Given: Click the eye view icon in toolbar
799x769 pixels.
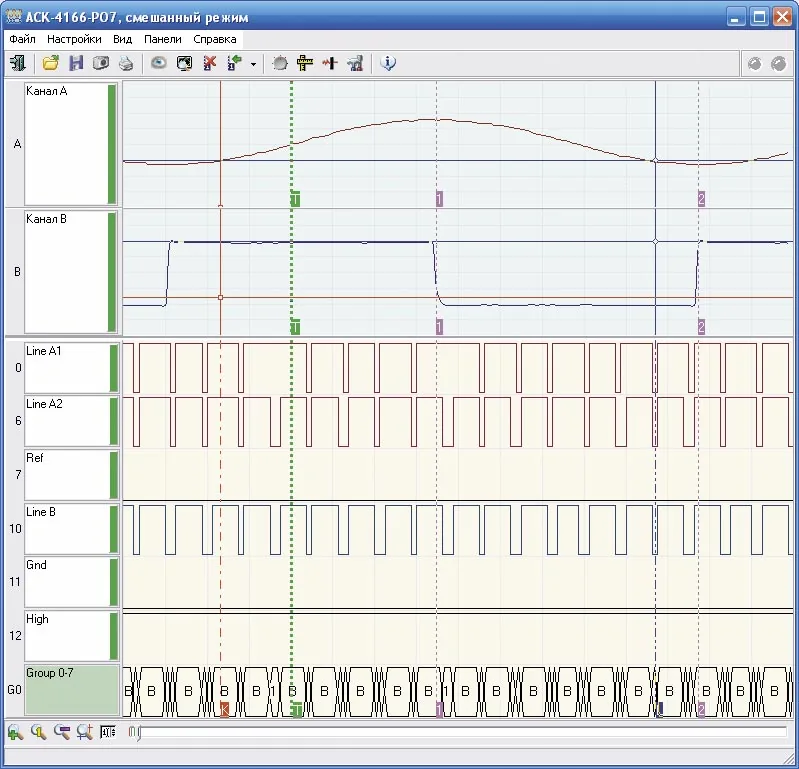Looking at the screenshot, I should tap(158, 63).
